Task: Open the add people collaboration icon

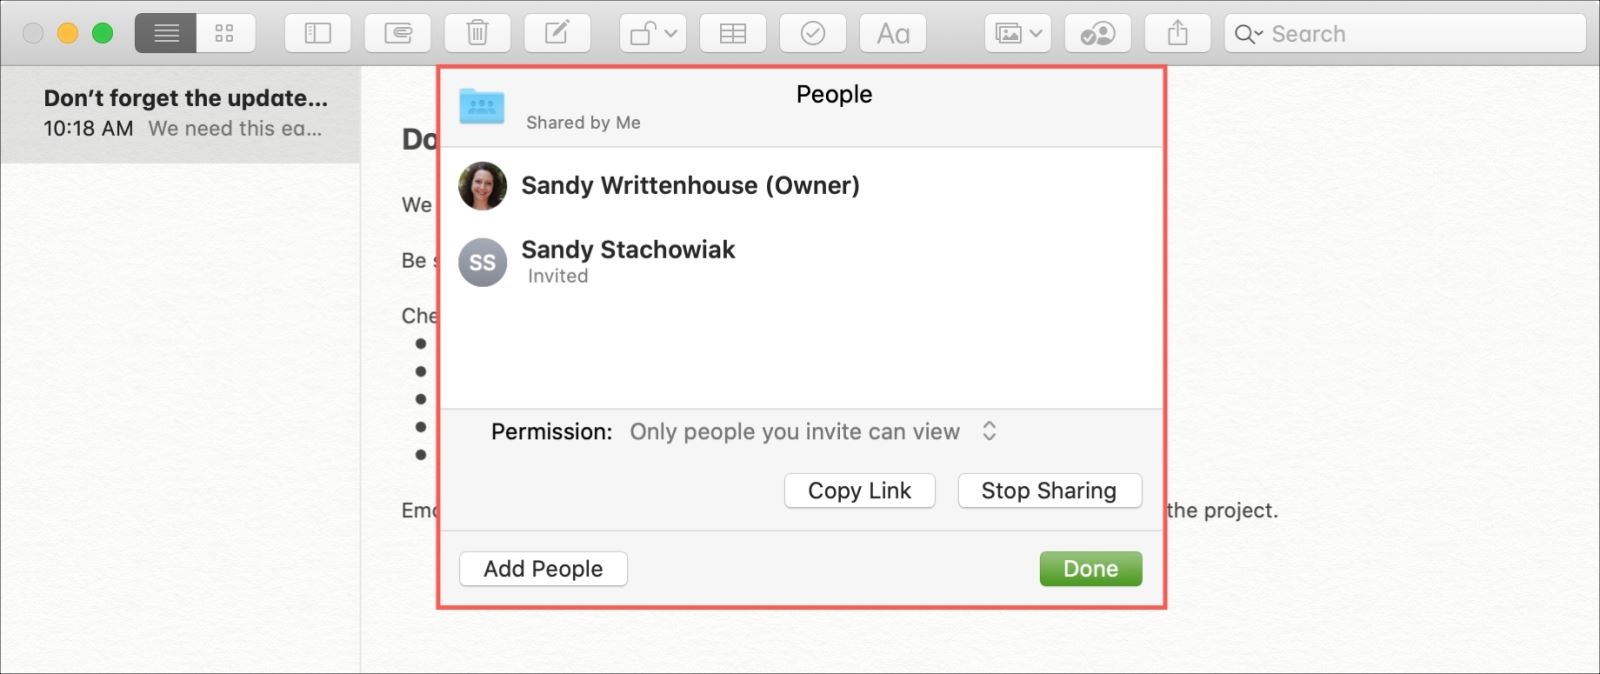Action: coord(1098,34)
